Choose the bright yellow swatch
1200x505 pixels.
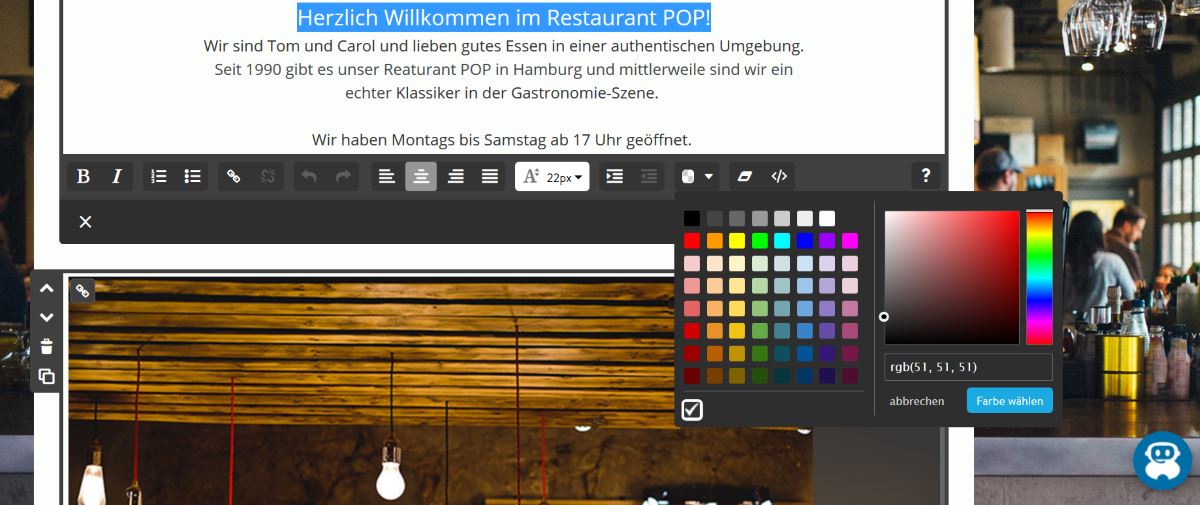pos(737,241)
